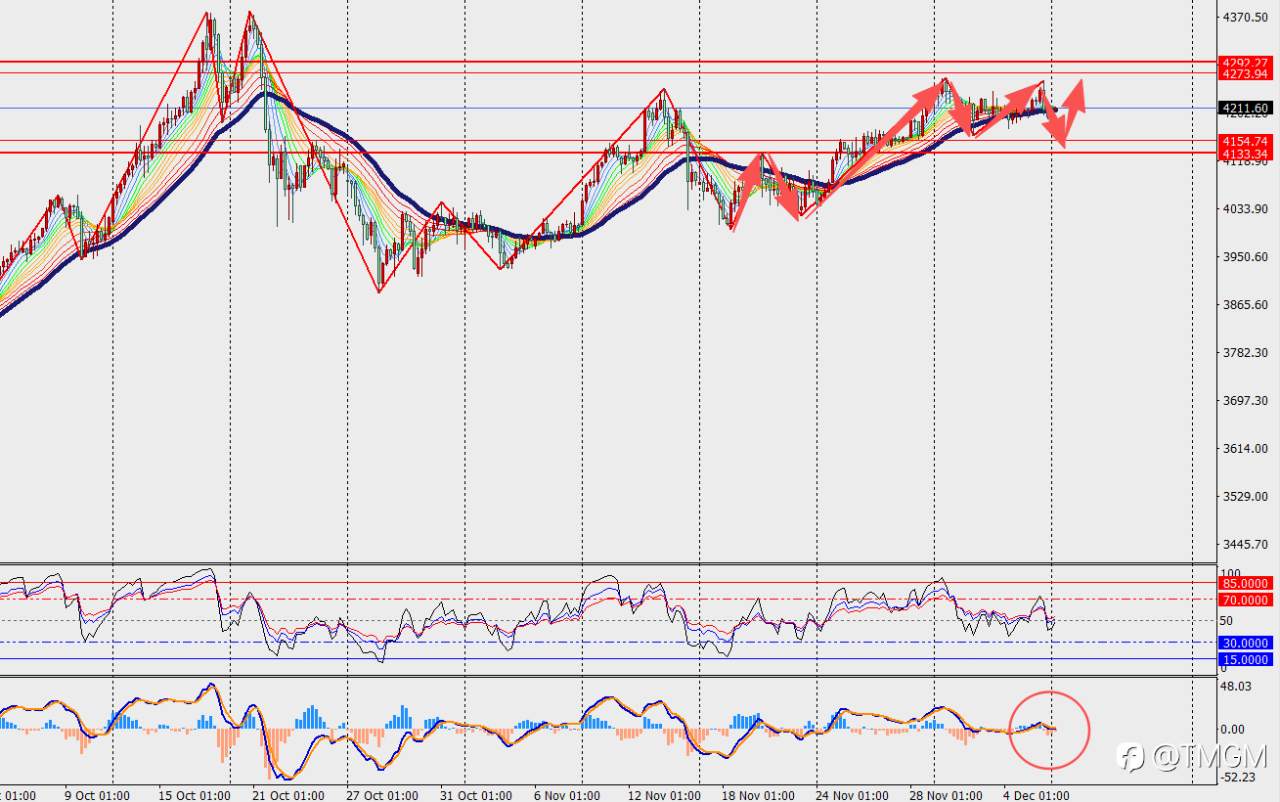Click the 3445.70 price axis value
The image size is (1280, 802).
(x=1245, y=545)
